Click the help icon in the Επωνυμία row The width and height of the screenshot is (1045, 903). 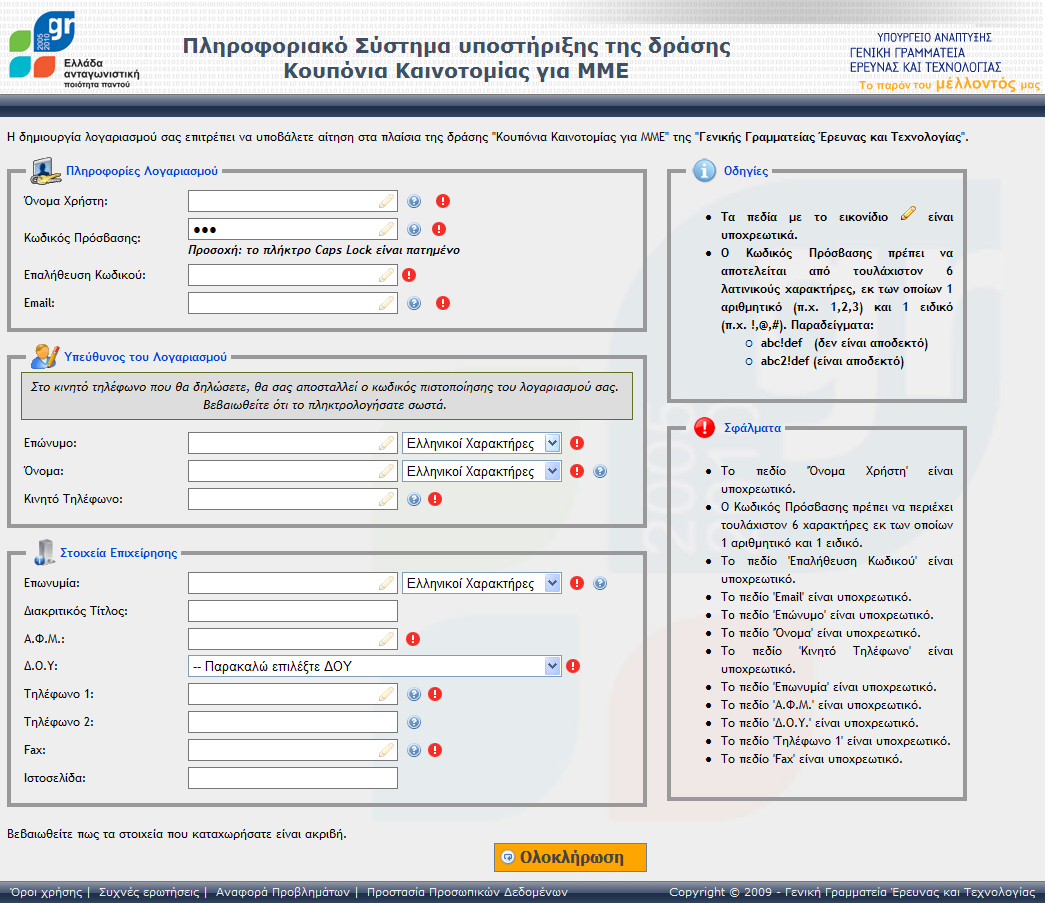(600, 583)
